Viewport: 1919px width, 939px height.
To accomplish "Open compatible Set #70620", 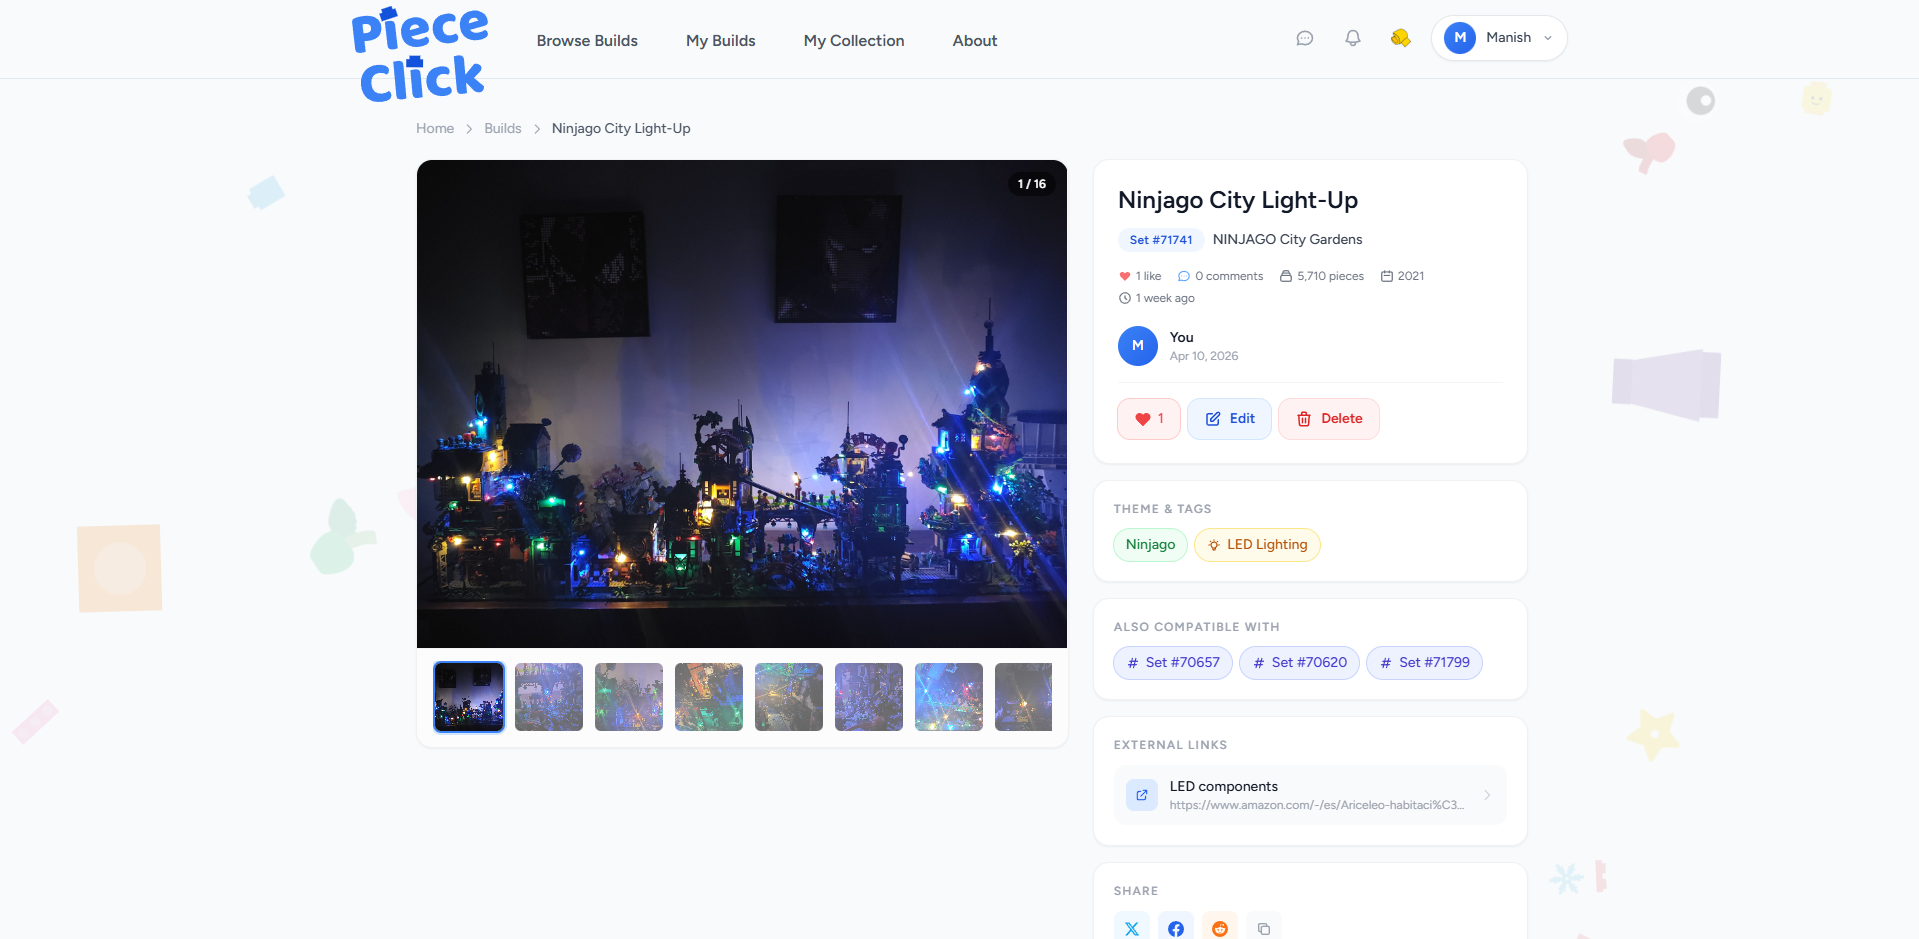I will tap(1299, 663).
